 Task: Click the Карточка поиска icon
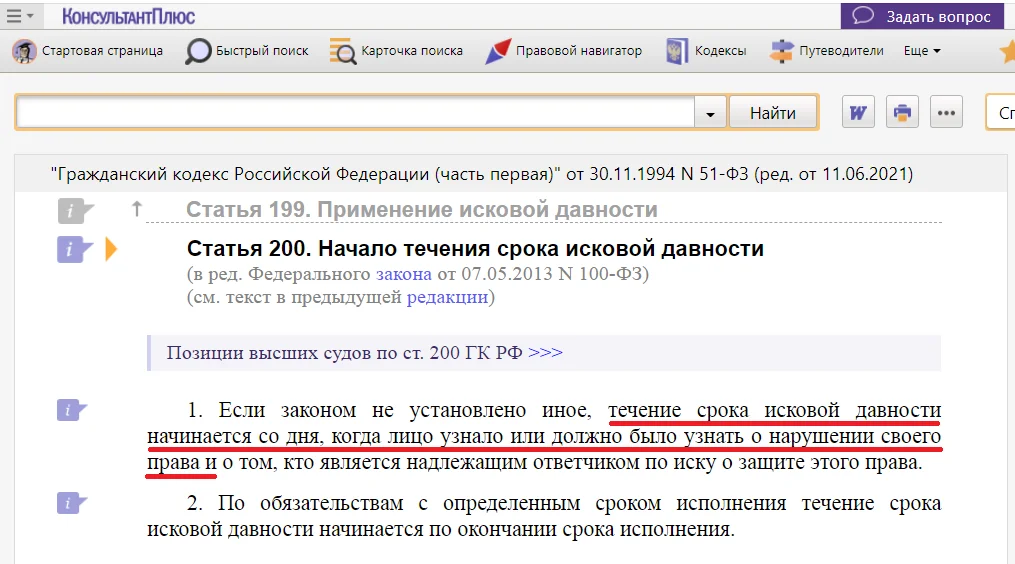(x=342, y=51)
